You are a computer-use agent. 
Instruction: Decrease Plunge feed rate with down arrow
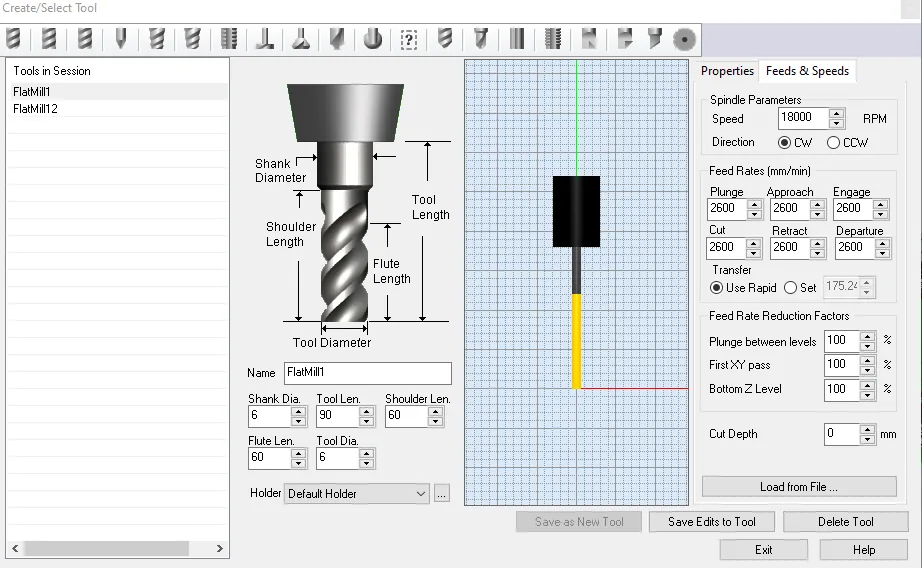click(x=754, y=214)
